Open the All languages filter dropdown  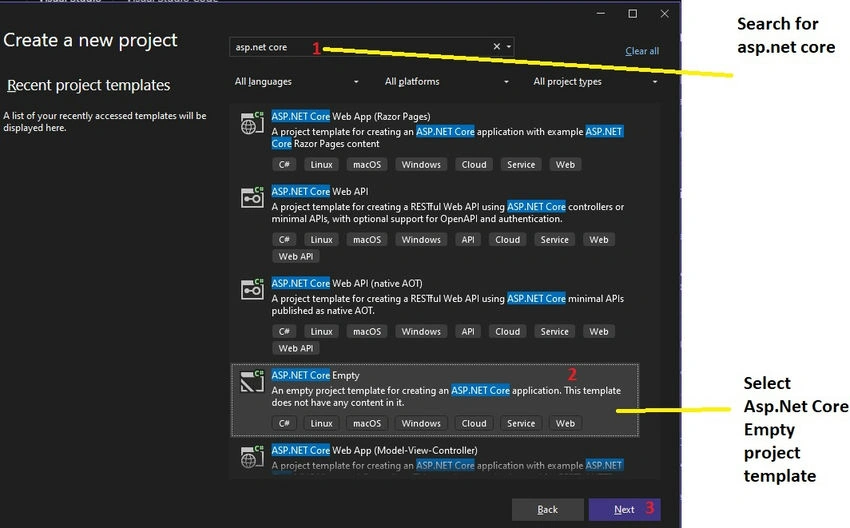pyautogui.click(x=297, y=82)
